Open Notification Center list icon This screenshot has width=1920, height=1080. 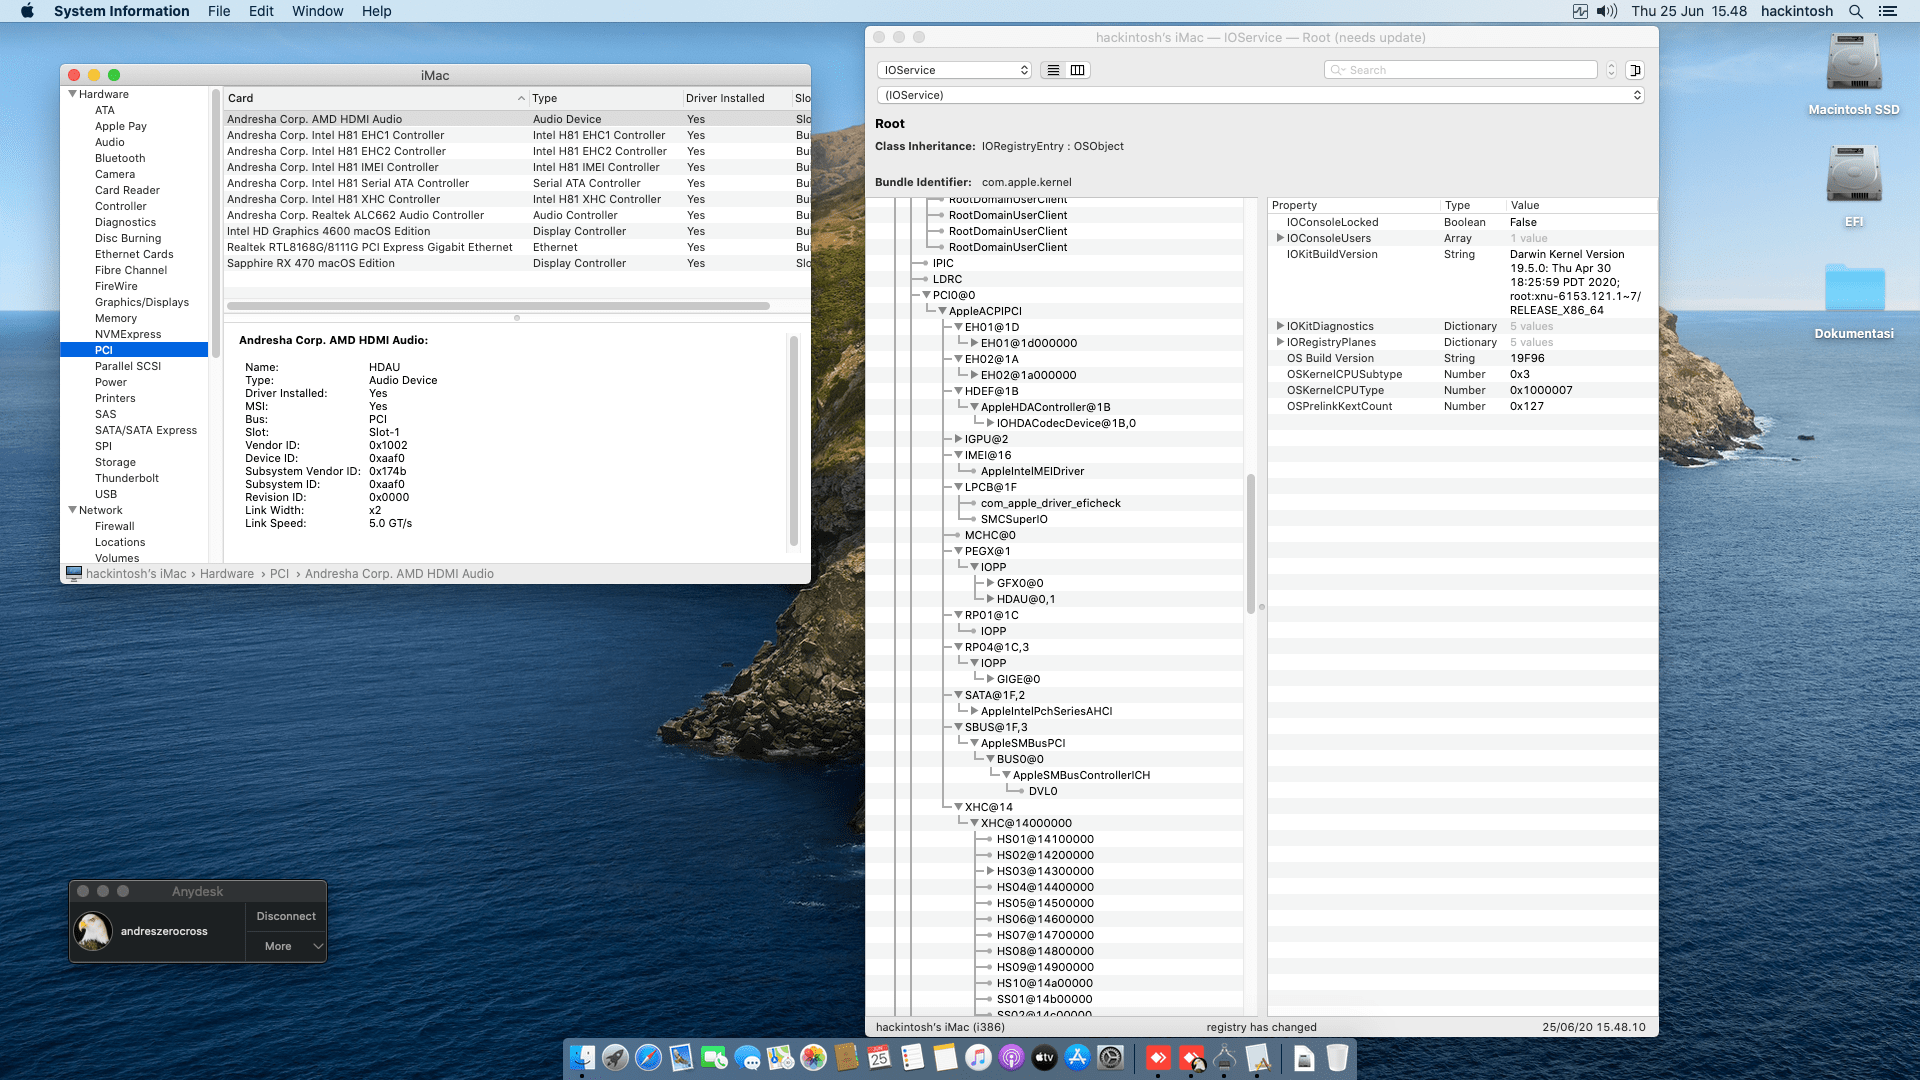point(1888,11)
